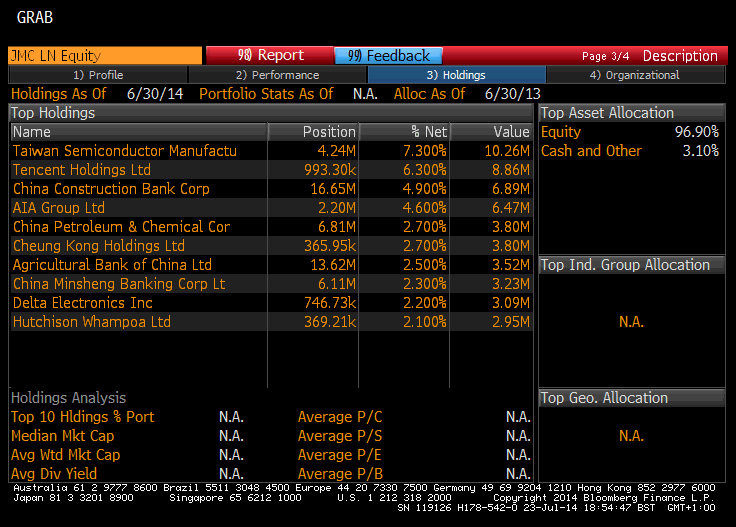
Task: Click the Holdings Analysis heading
Action: (x=69, y=398)
